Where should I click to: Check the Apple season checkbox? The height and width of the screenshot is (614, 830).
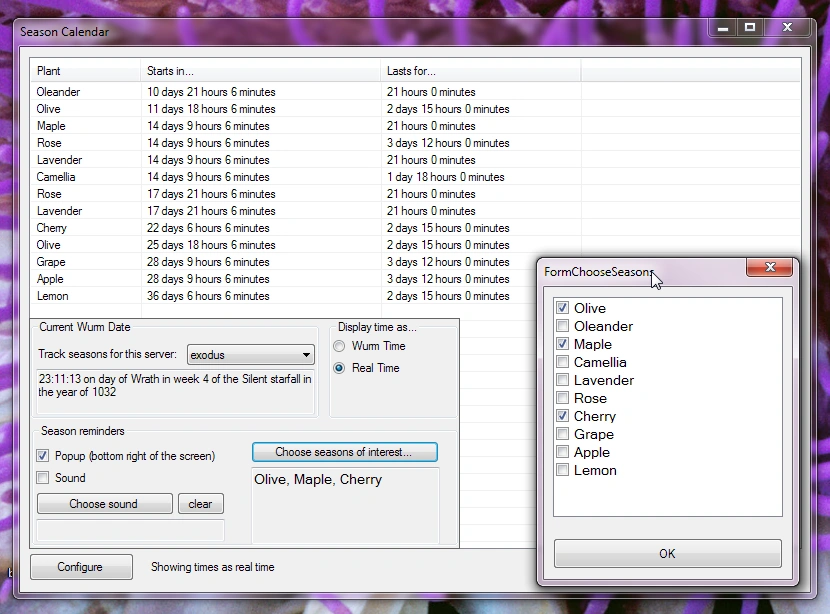(x=562, y=452)
